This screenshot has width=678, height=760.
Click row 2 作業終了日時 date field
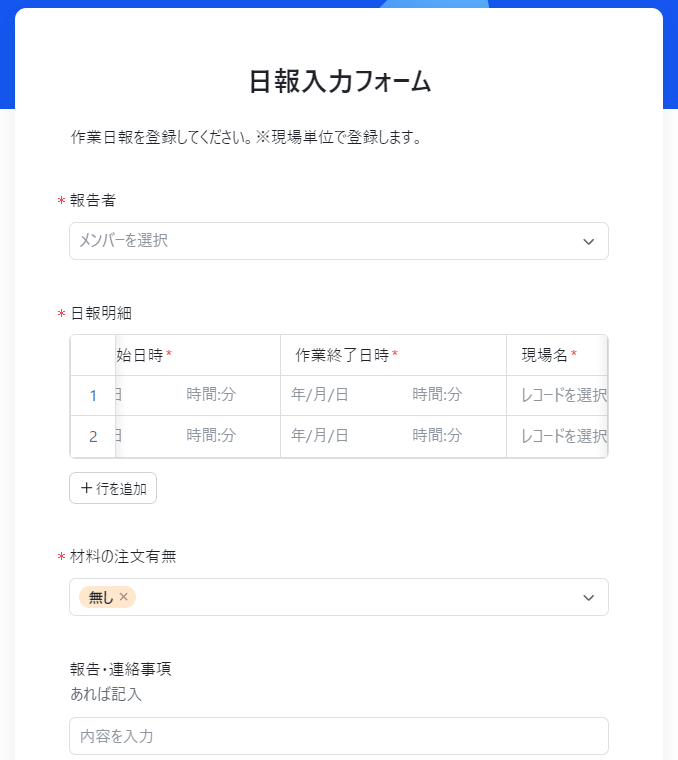click(320, 436)
